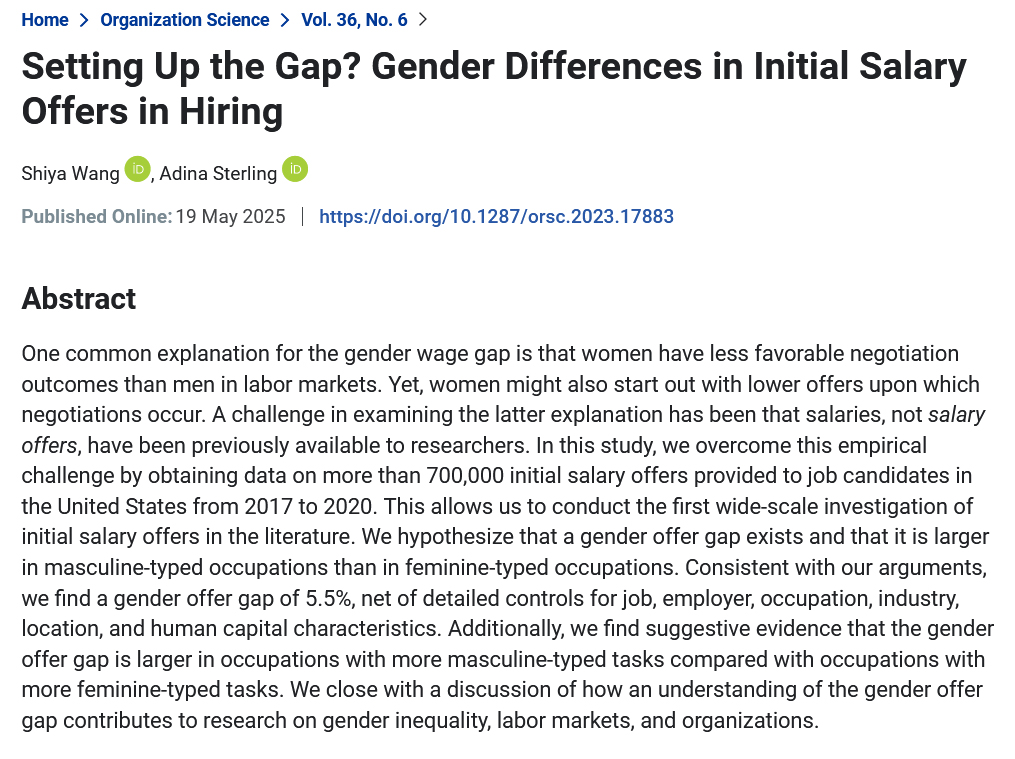
Task: Click the chevron arrow after Home breadcrumb
Action: click(x=85, y=20)
